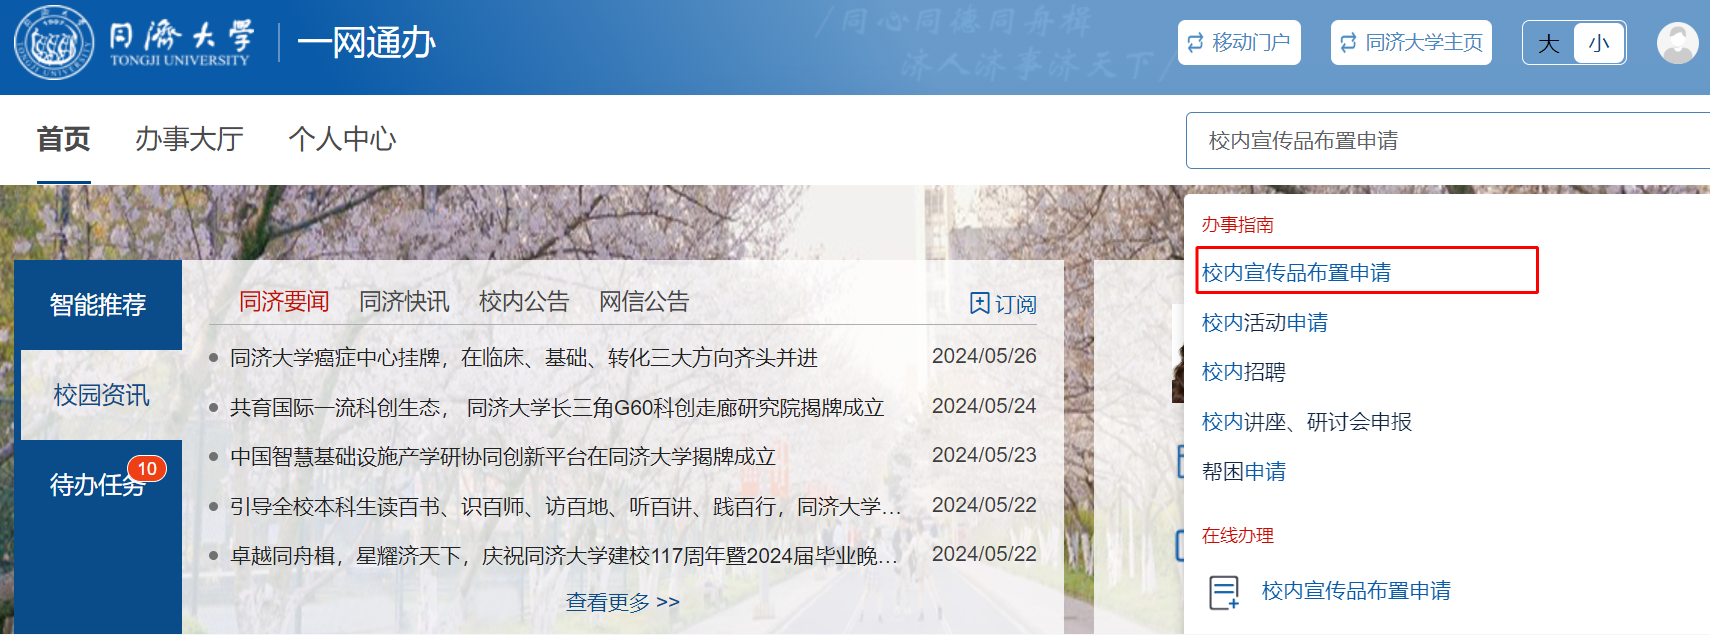Open 待办任务 with badge 10
1710x635 pixels.
(98, 485)
